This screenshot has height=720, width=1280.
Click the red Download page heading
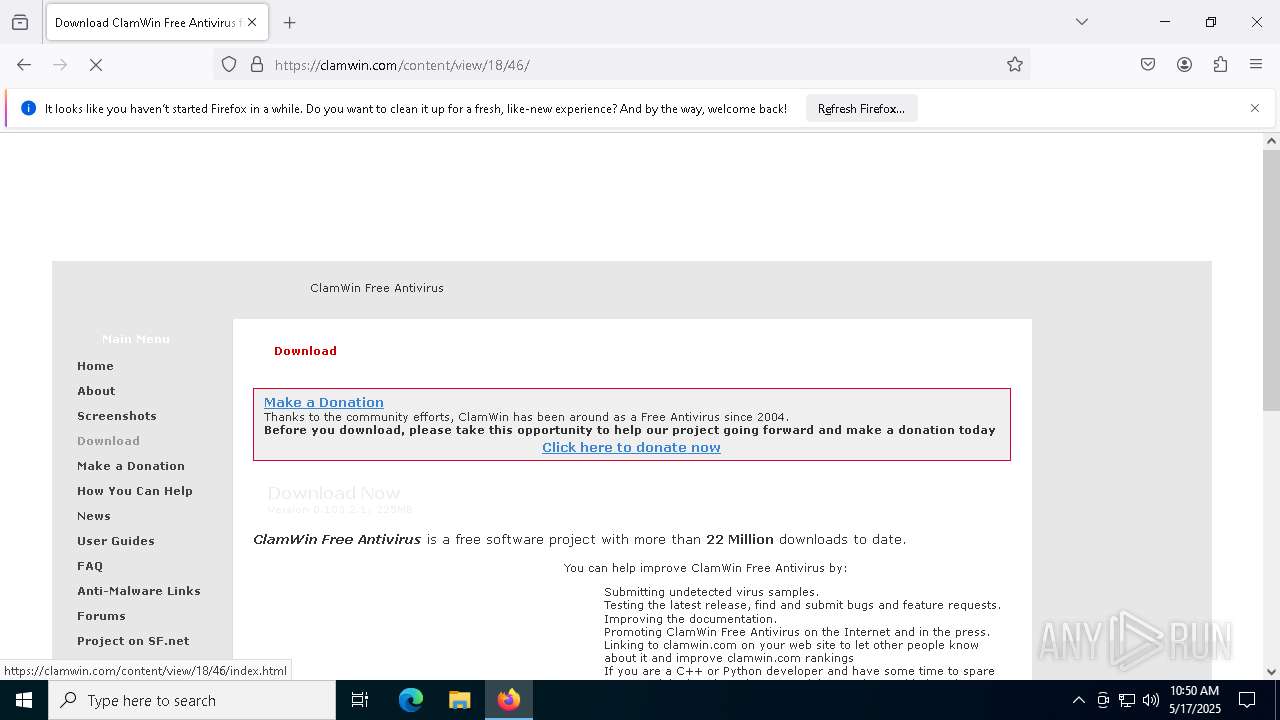305,351
